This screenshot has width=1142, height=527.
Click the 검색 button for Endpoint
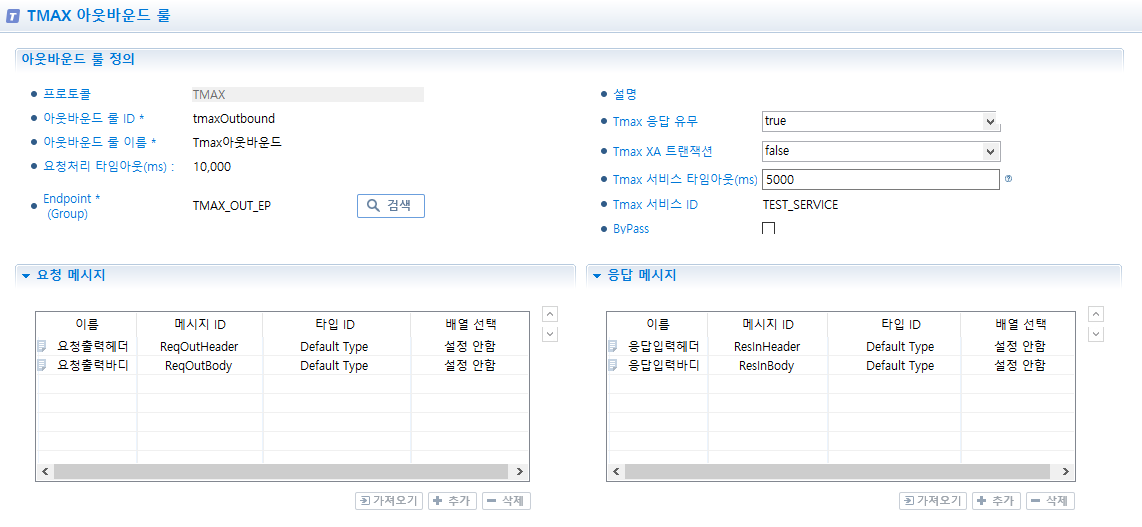click(391, 206)
